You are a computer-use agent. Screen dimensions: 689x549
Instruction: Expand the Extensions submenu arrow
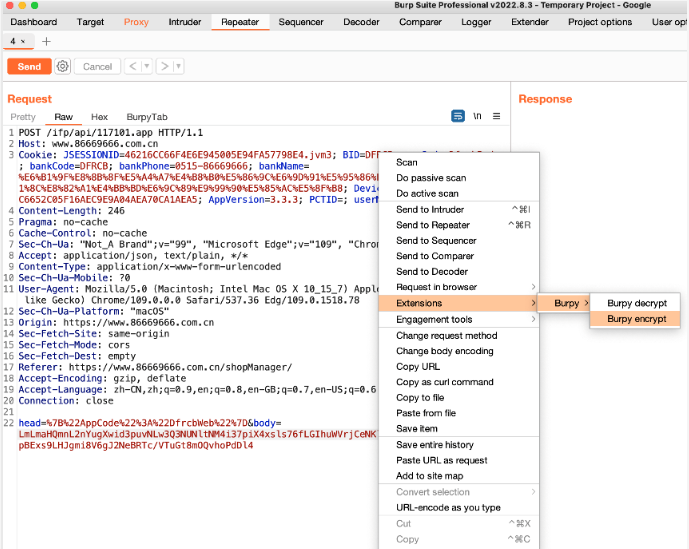pos(533,303)
